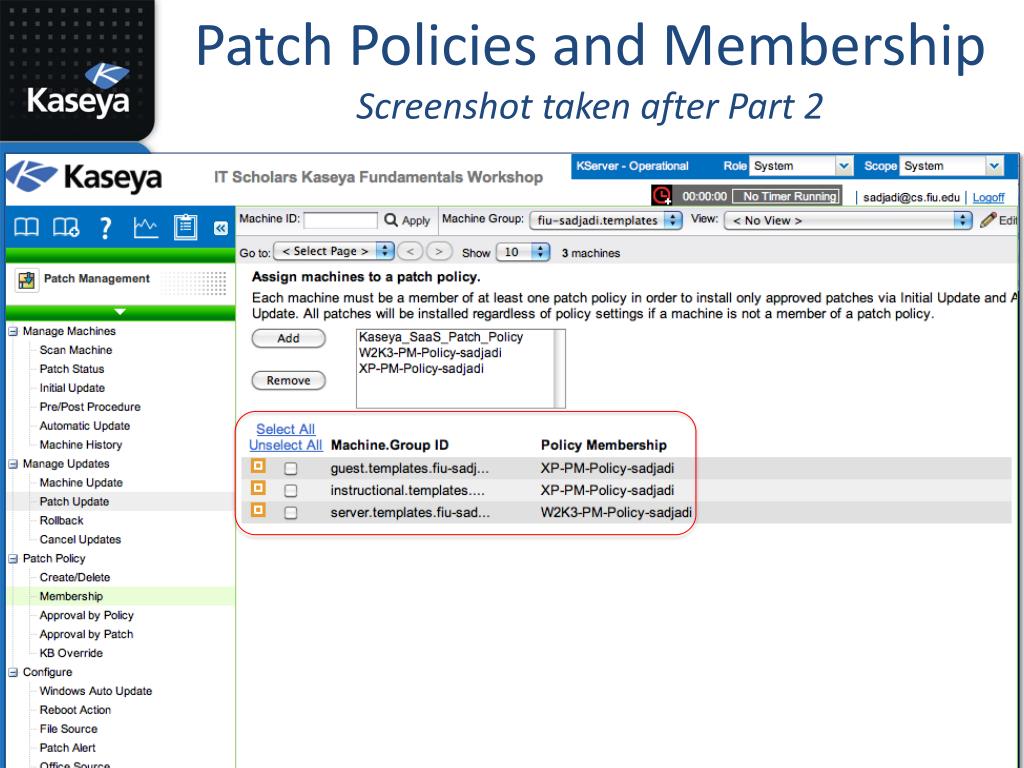Open Windows Auto Update in the sidebar
The height and width of the screenshot is (768, 1024).
pyautogui.click(x=96, y=691)
